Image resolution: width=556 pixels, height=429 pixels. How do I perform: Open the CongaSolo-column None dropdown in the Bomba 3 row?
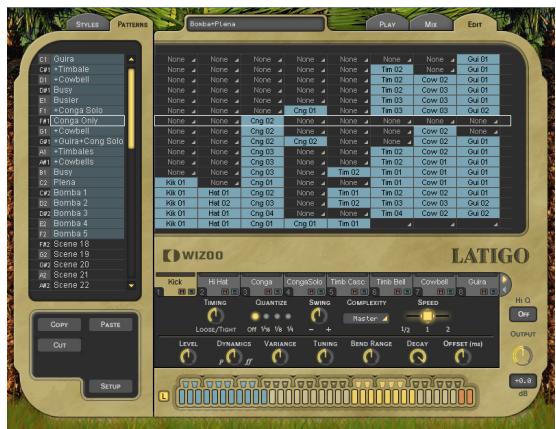(306, 213)
